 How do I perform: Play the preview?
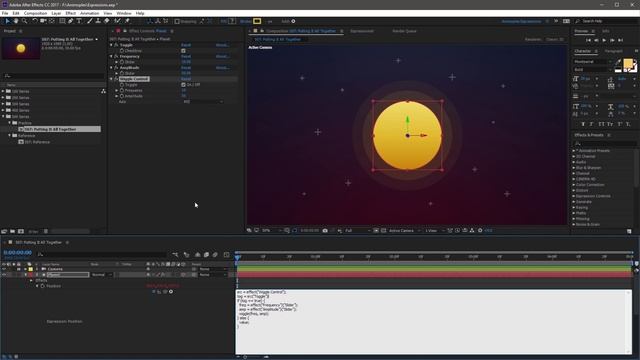(604, 40)
